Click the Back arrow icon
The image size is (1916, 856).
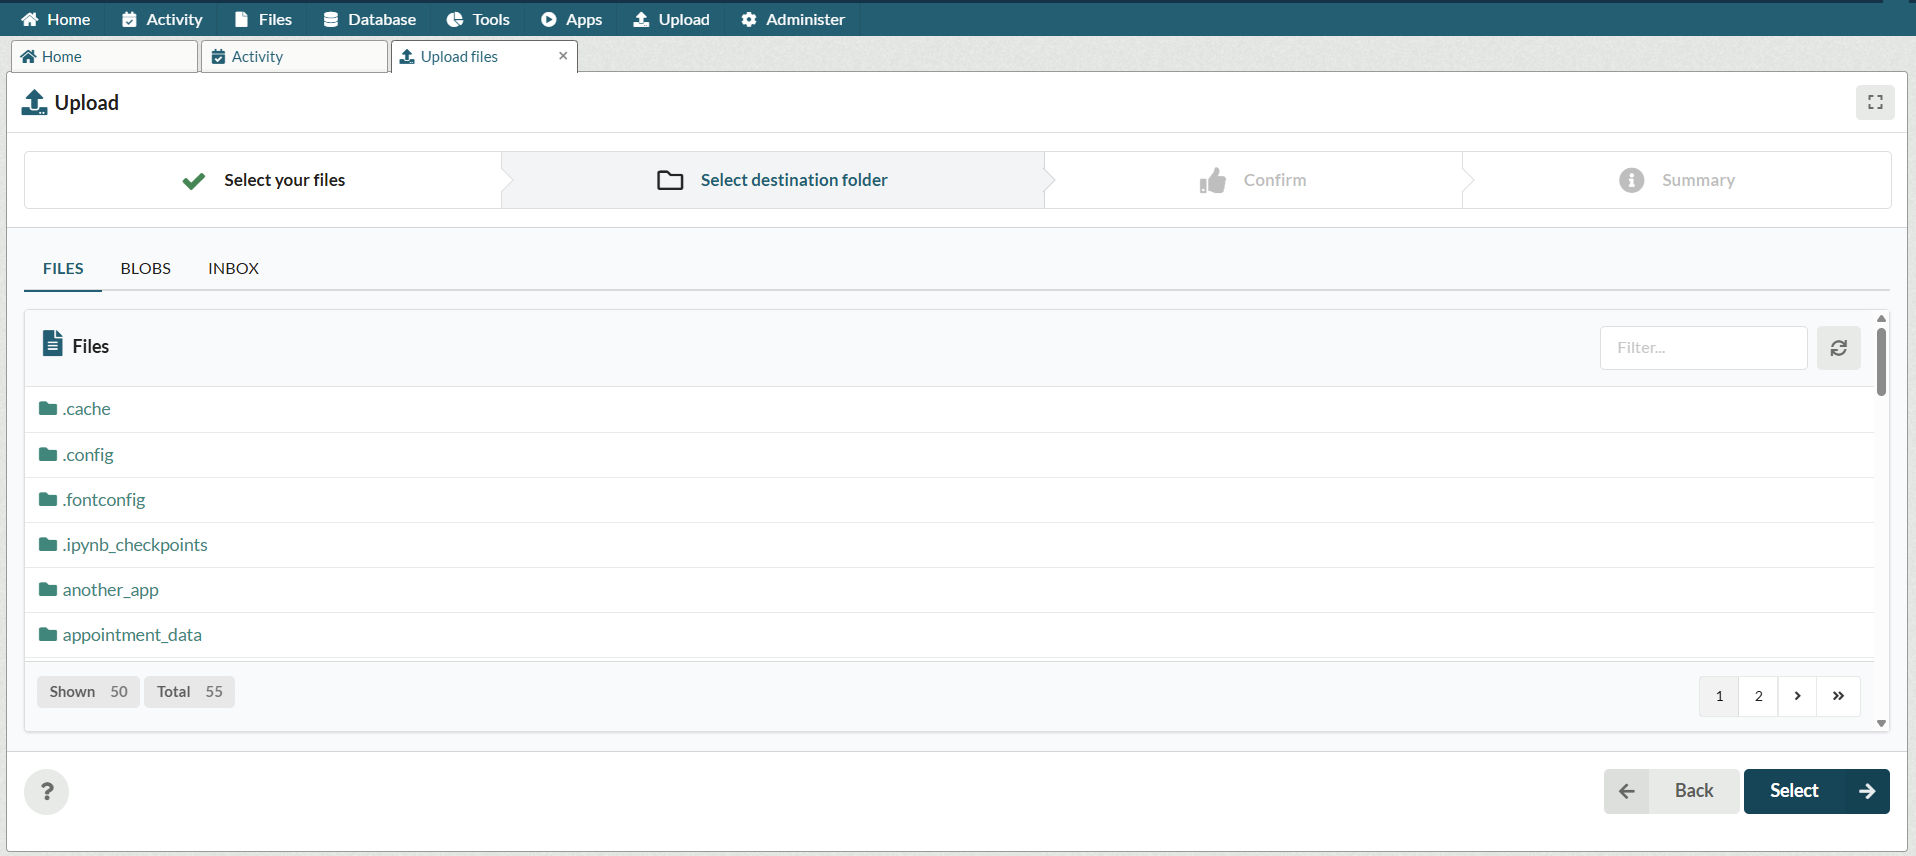pos(1627,791)
